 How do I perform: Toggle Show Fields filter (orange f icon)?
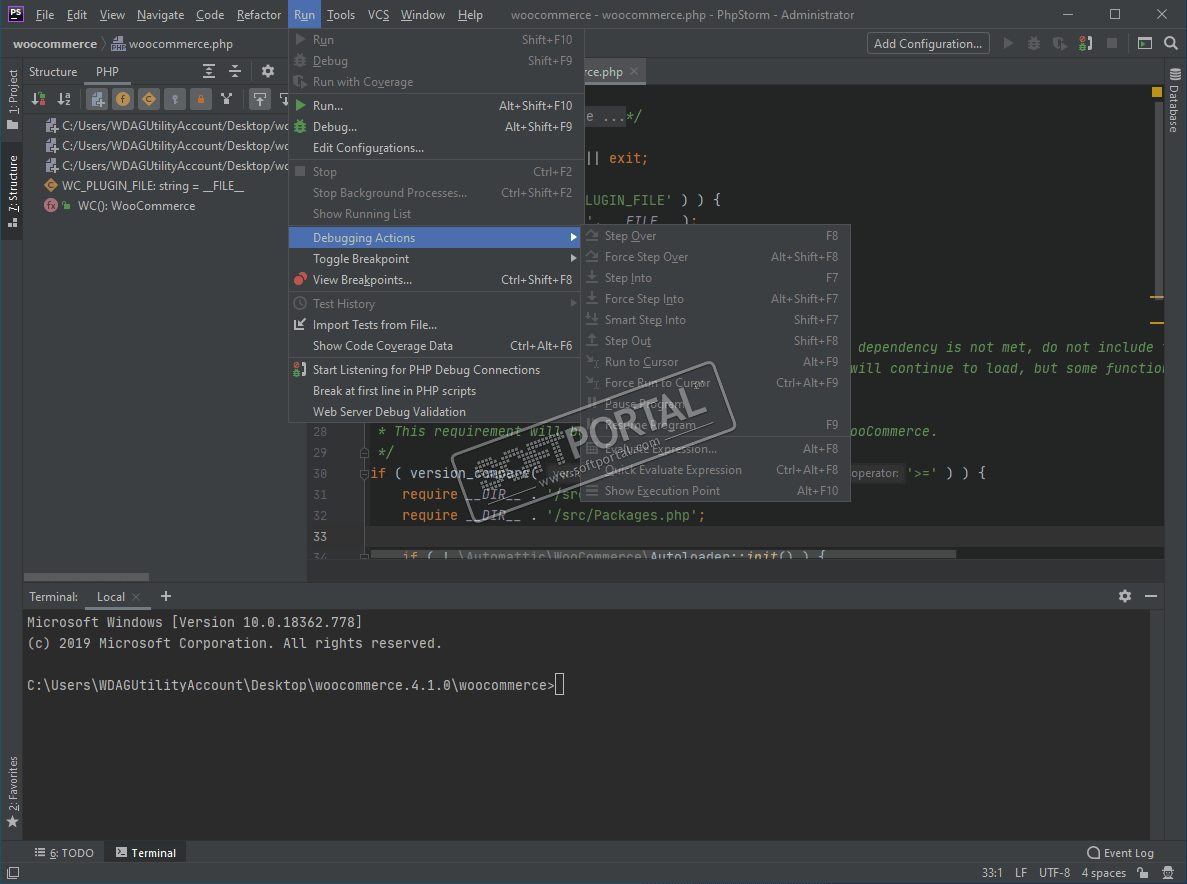123,98
